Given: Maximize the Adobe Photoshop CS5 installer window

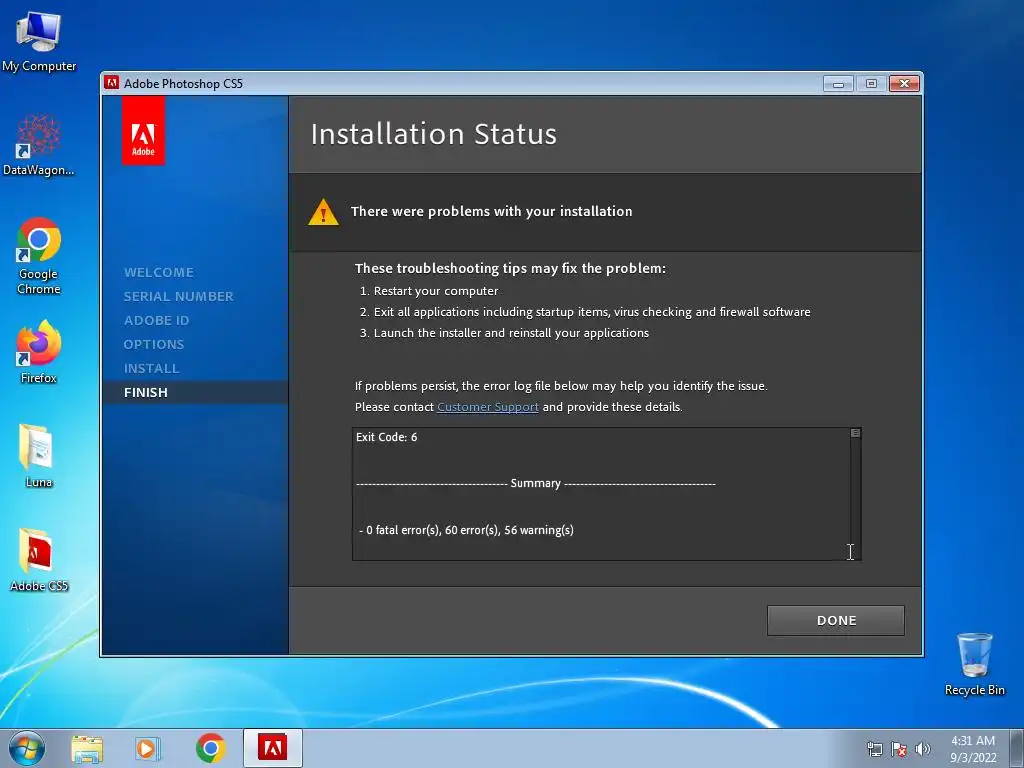Looking at the screenshot, I should tap(871, 84).
